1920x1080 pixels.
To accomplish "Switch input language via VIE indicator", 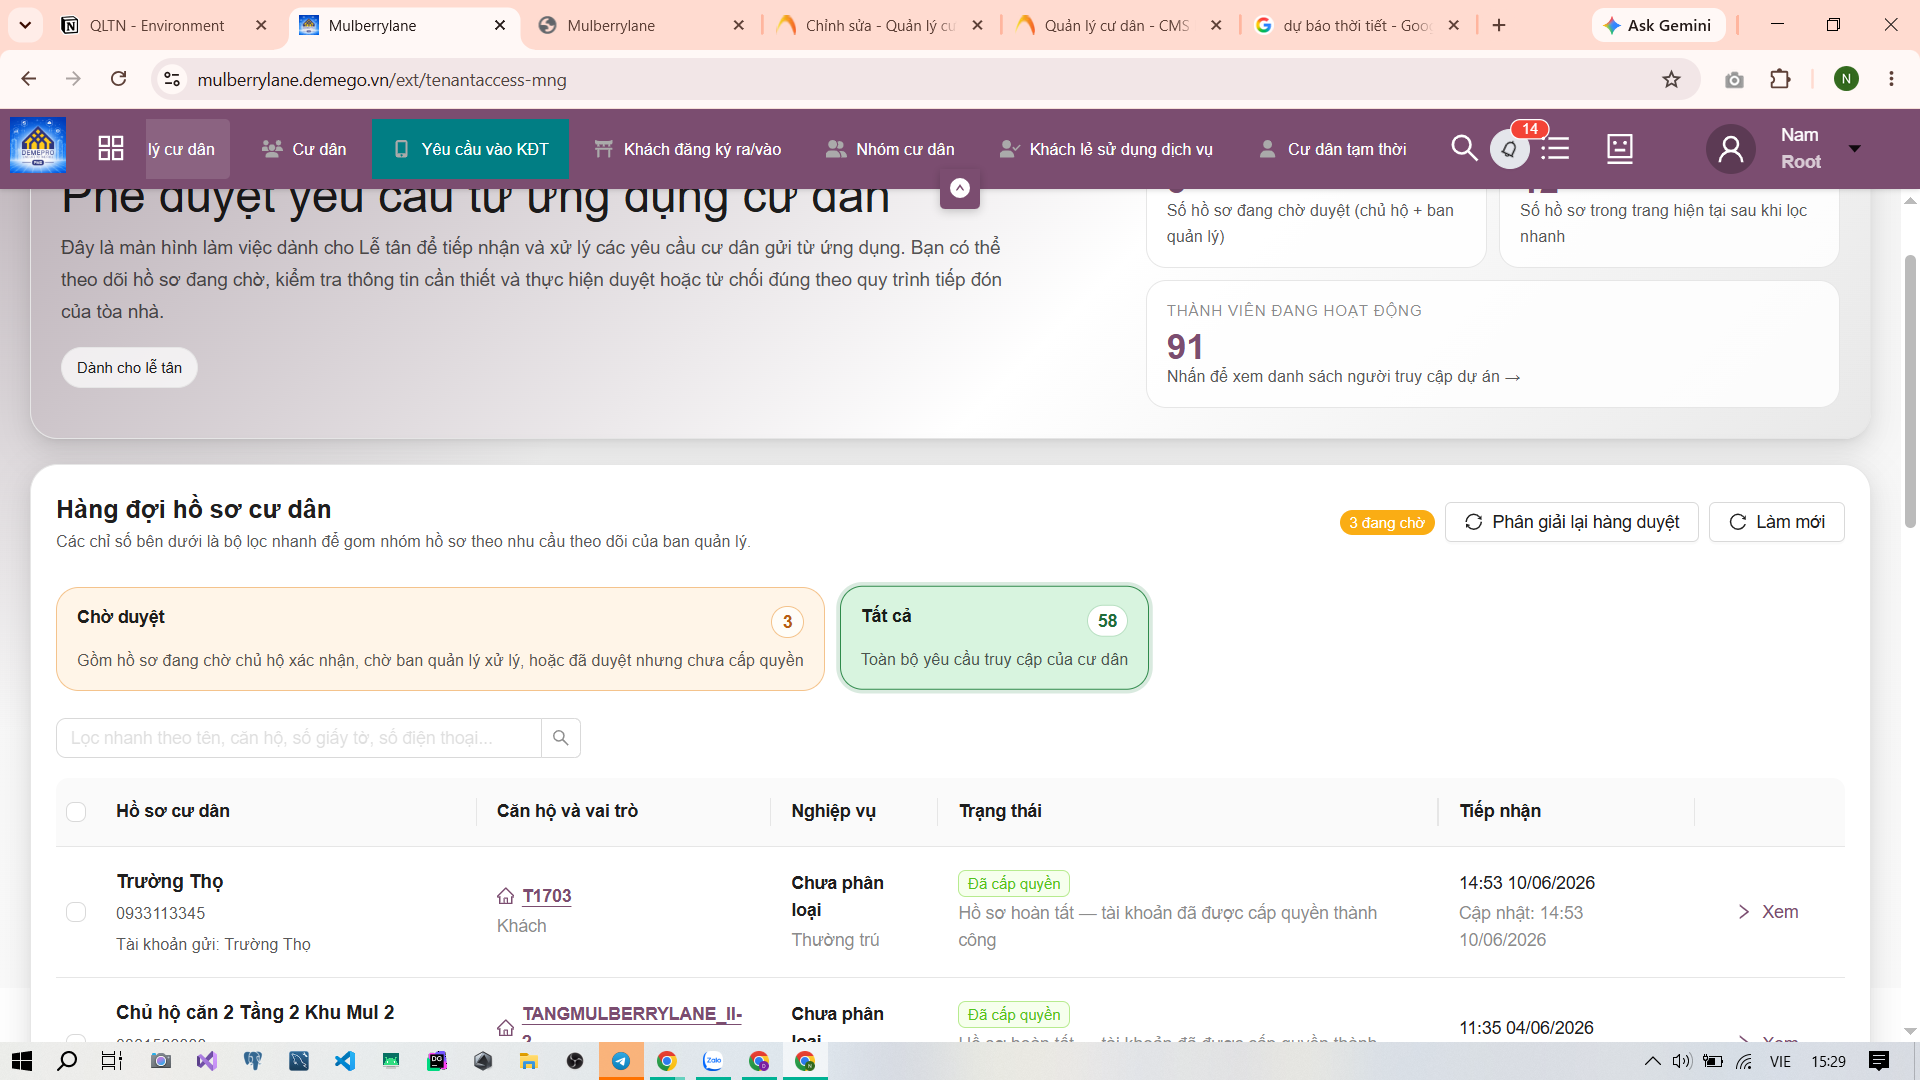I will click(1781, 1061).
